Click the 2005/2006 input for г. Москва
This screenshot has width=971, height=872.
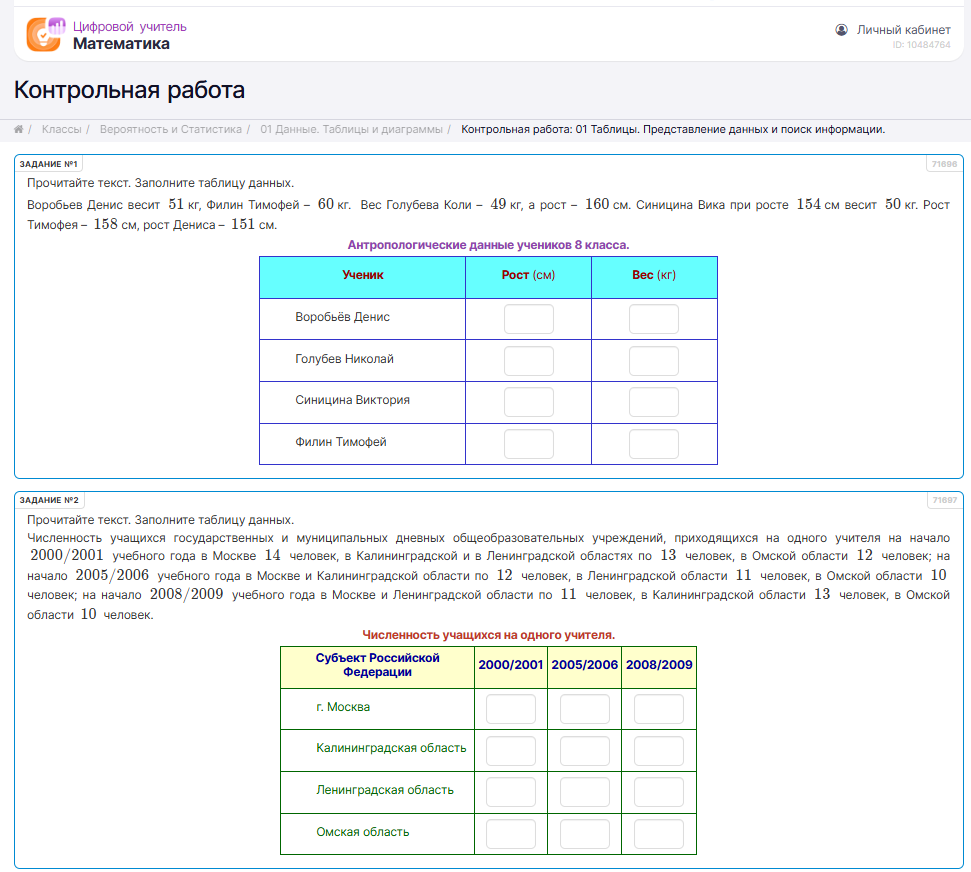(585, 709)
